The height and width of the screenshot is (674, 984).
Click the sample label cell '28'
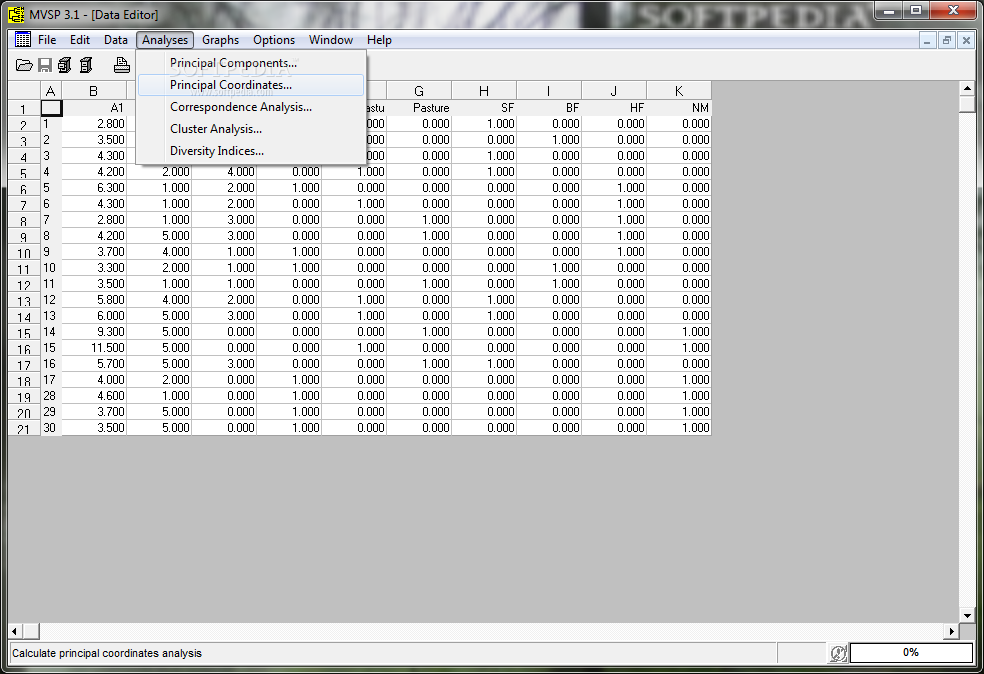tap(51, 395)
